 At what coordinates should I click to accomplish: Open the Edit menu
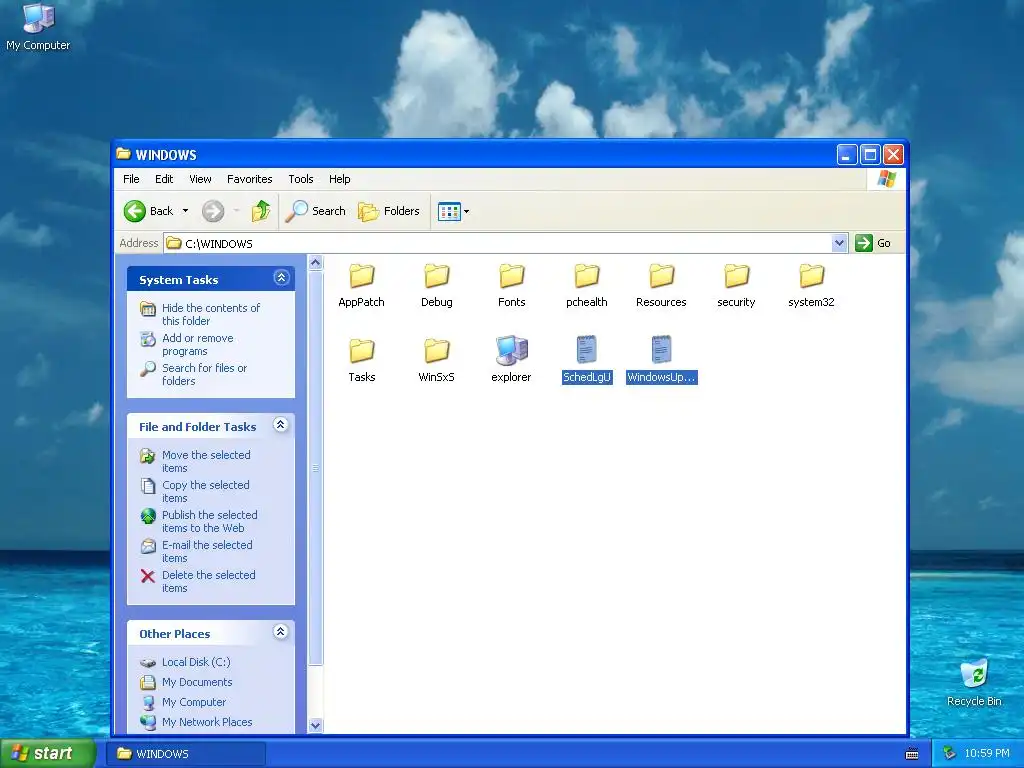[164, 179]
